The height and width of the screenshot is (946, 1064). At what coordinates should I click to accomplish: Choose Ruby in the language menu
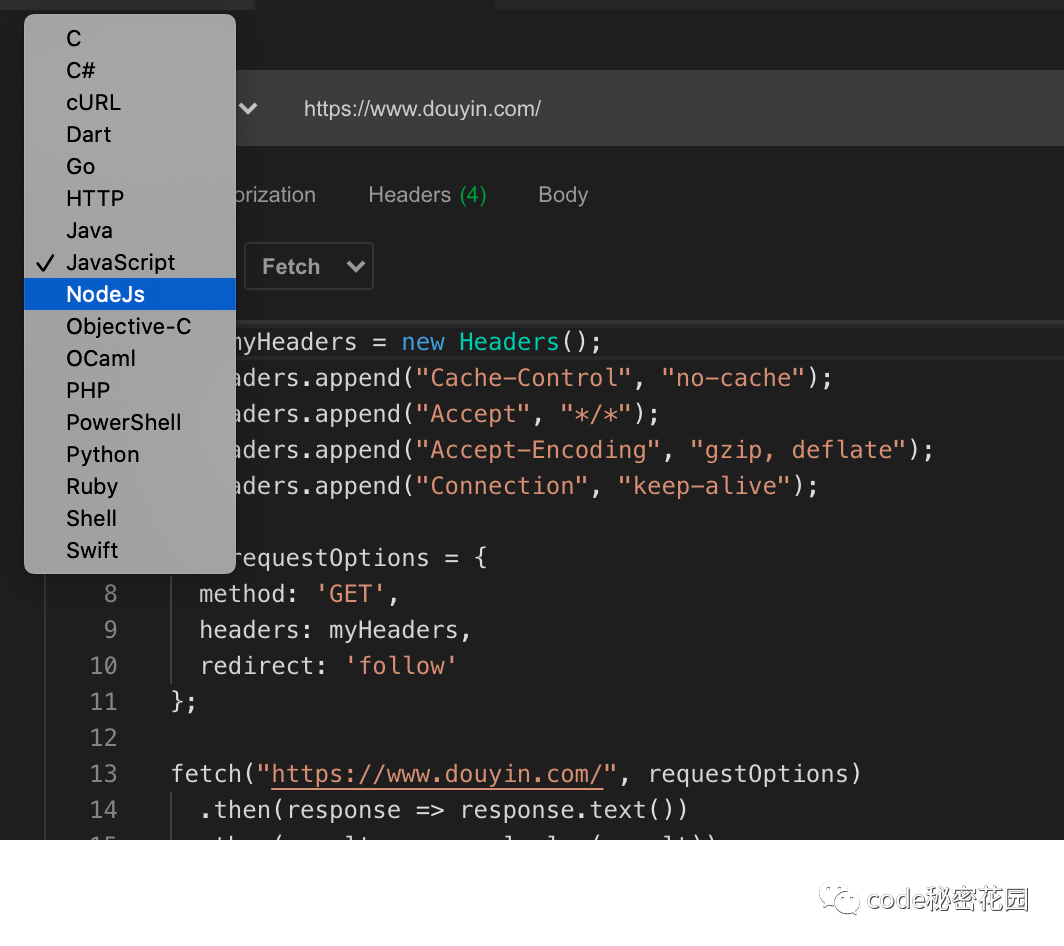[92, 486]
